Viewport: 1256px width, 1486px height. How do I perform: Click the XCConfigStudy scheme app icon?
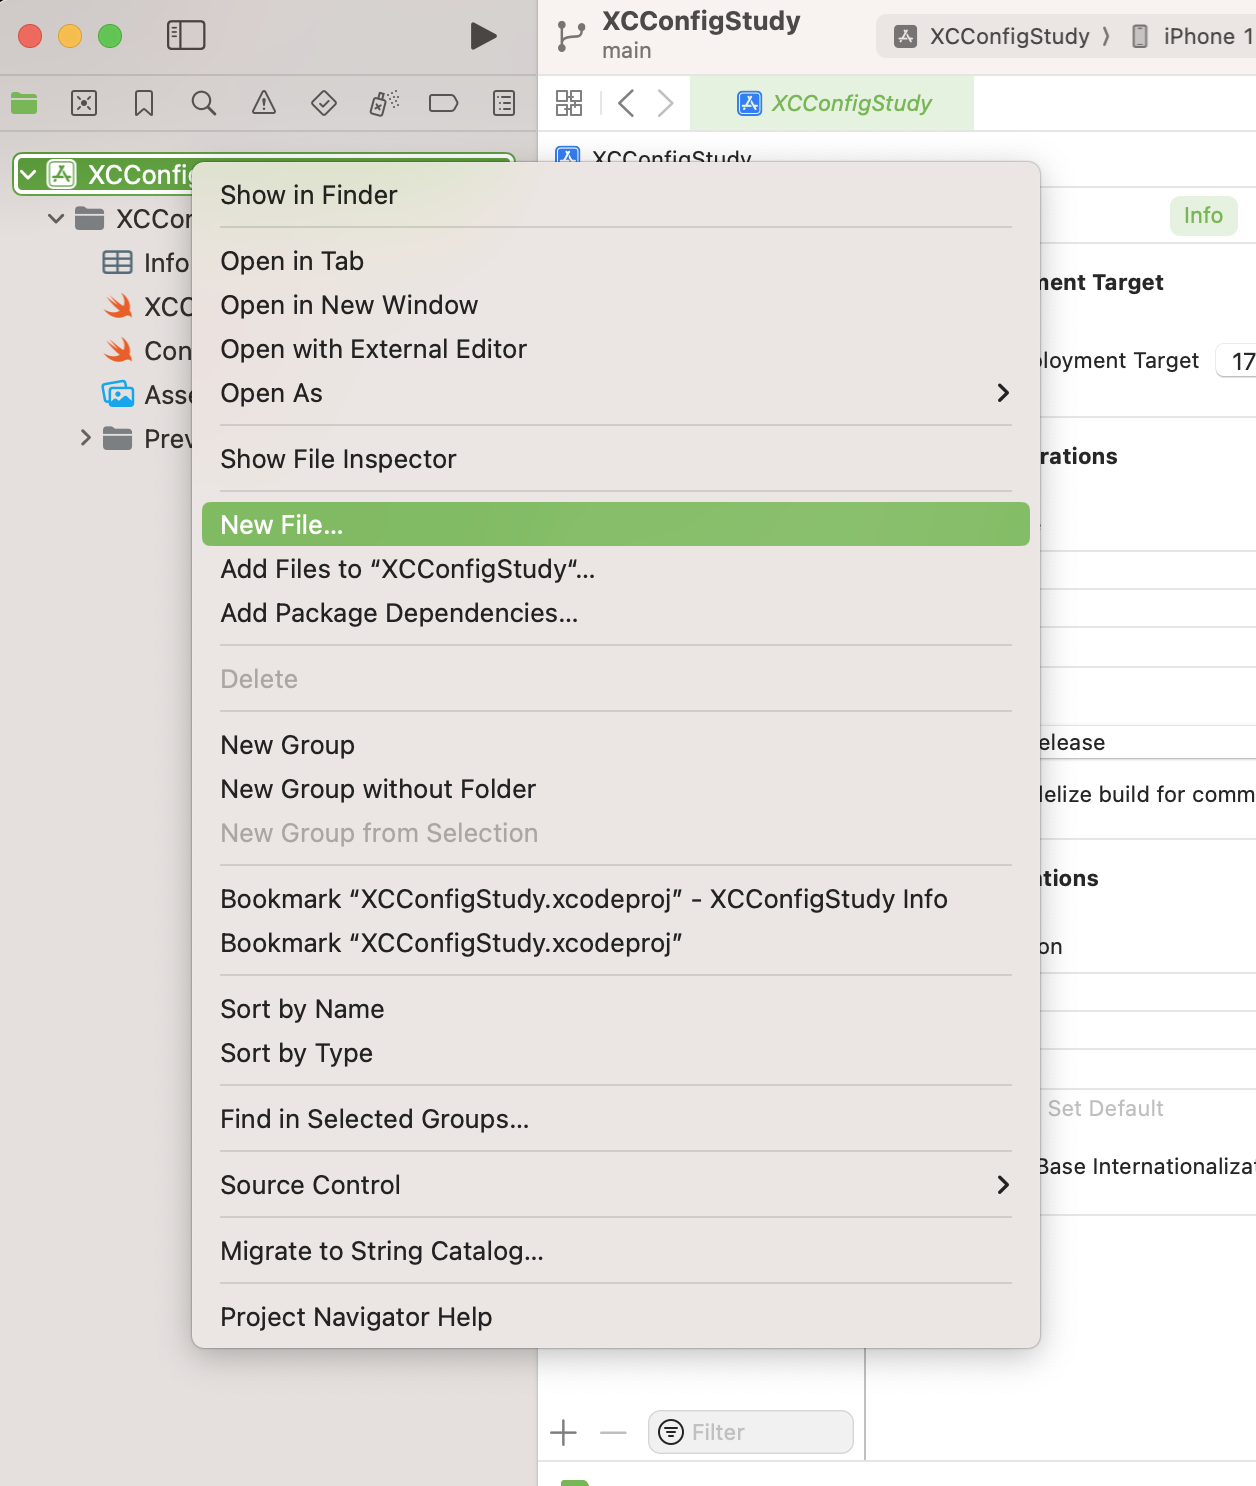905,37
